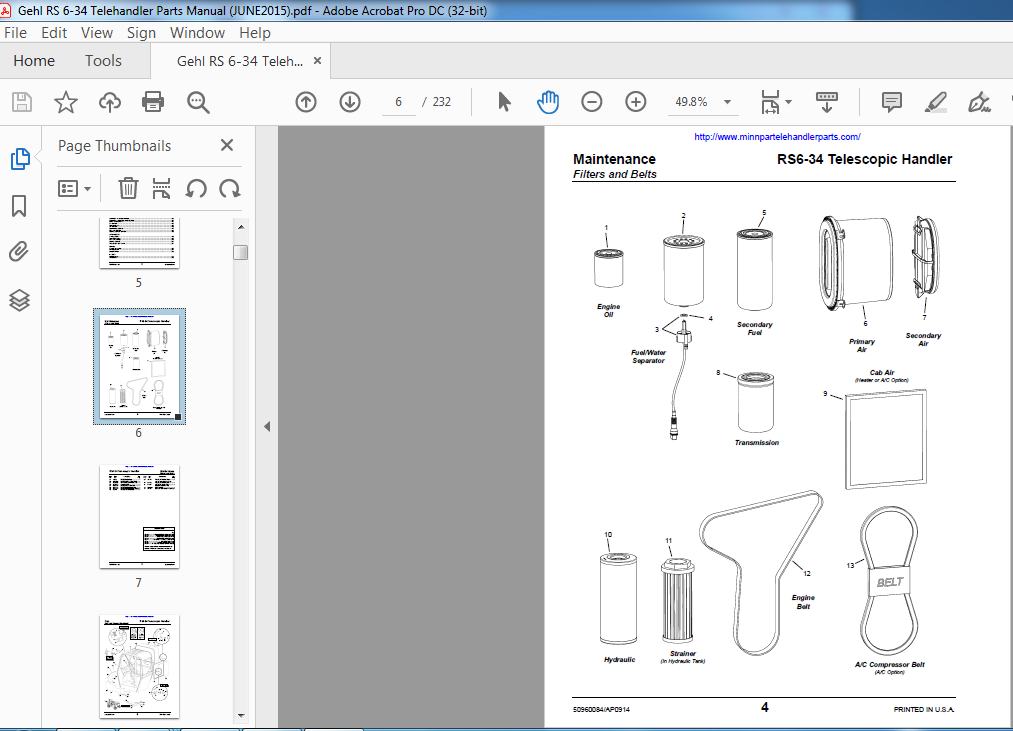
Task: Click the thumbnail scrollbar handle
Action: coord(241,252)
